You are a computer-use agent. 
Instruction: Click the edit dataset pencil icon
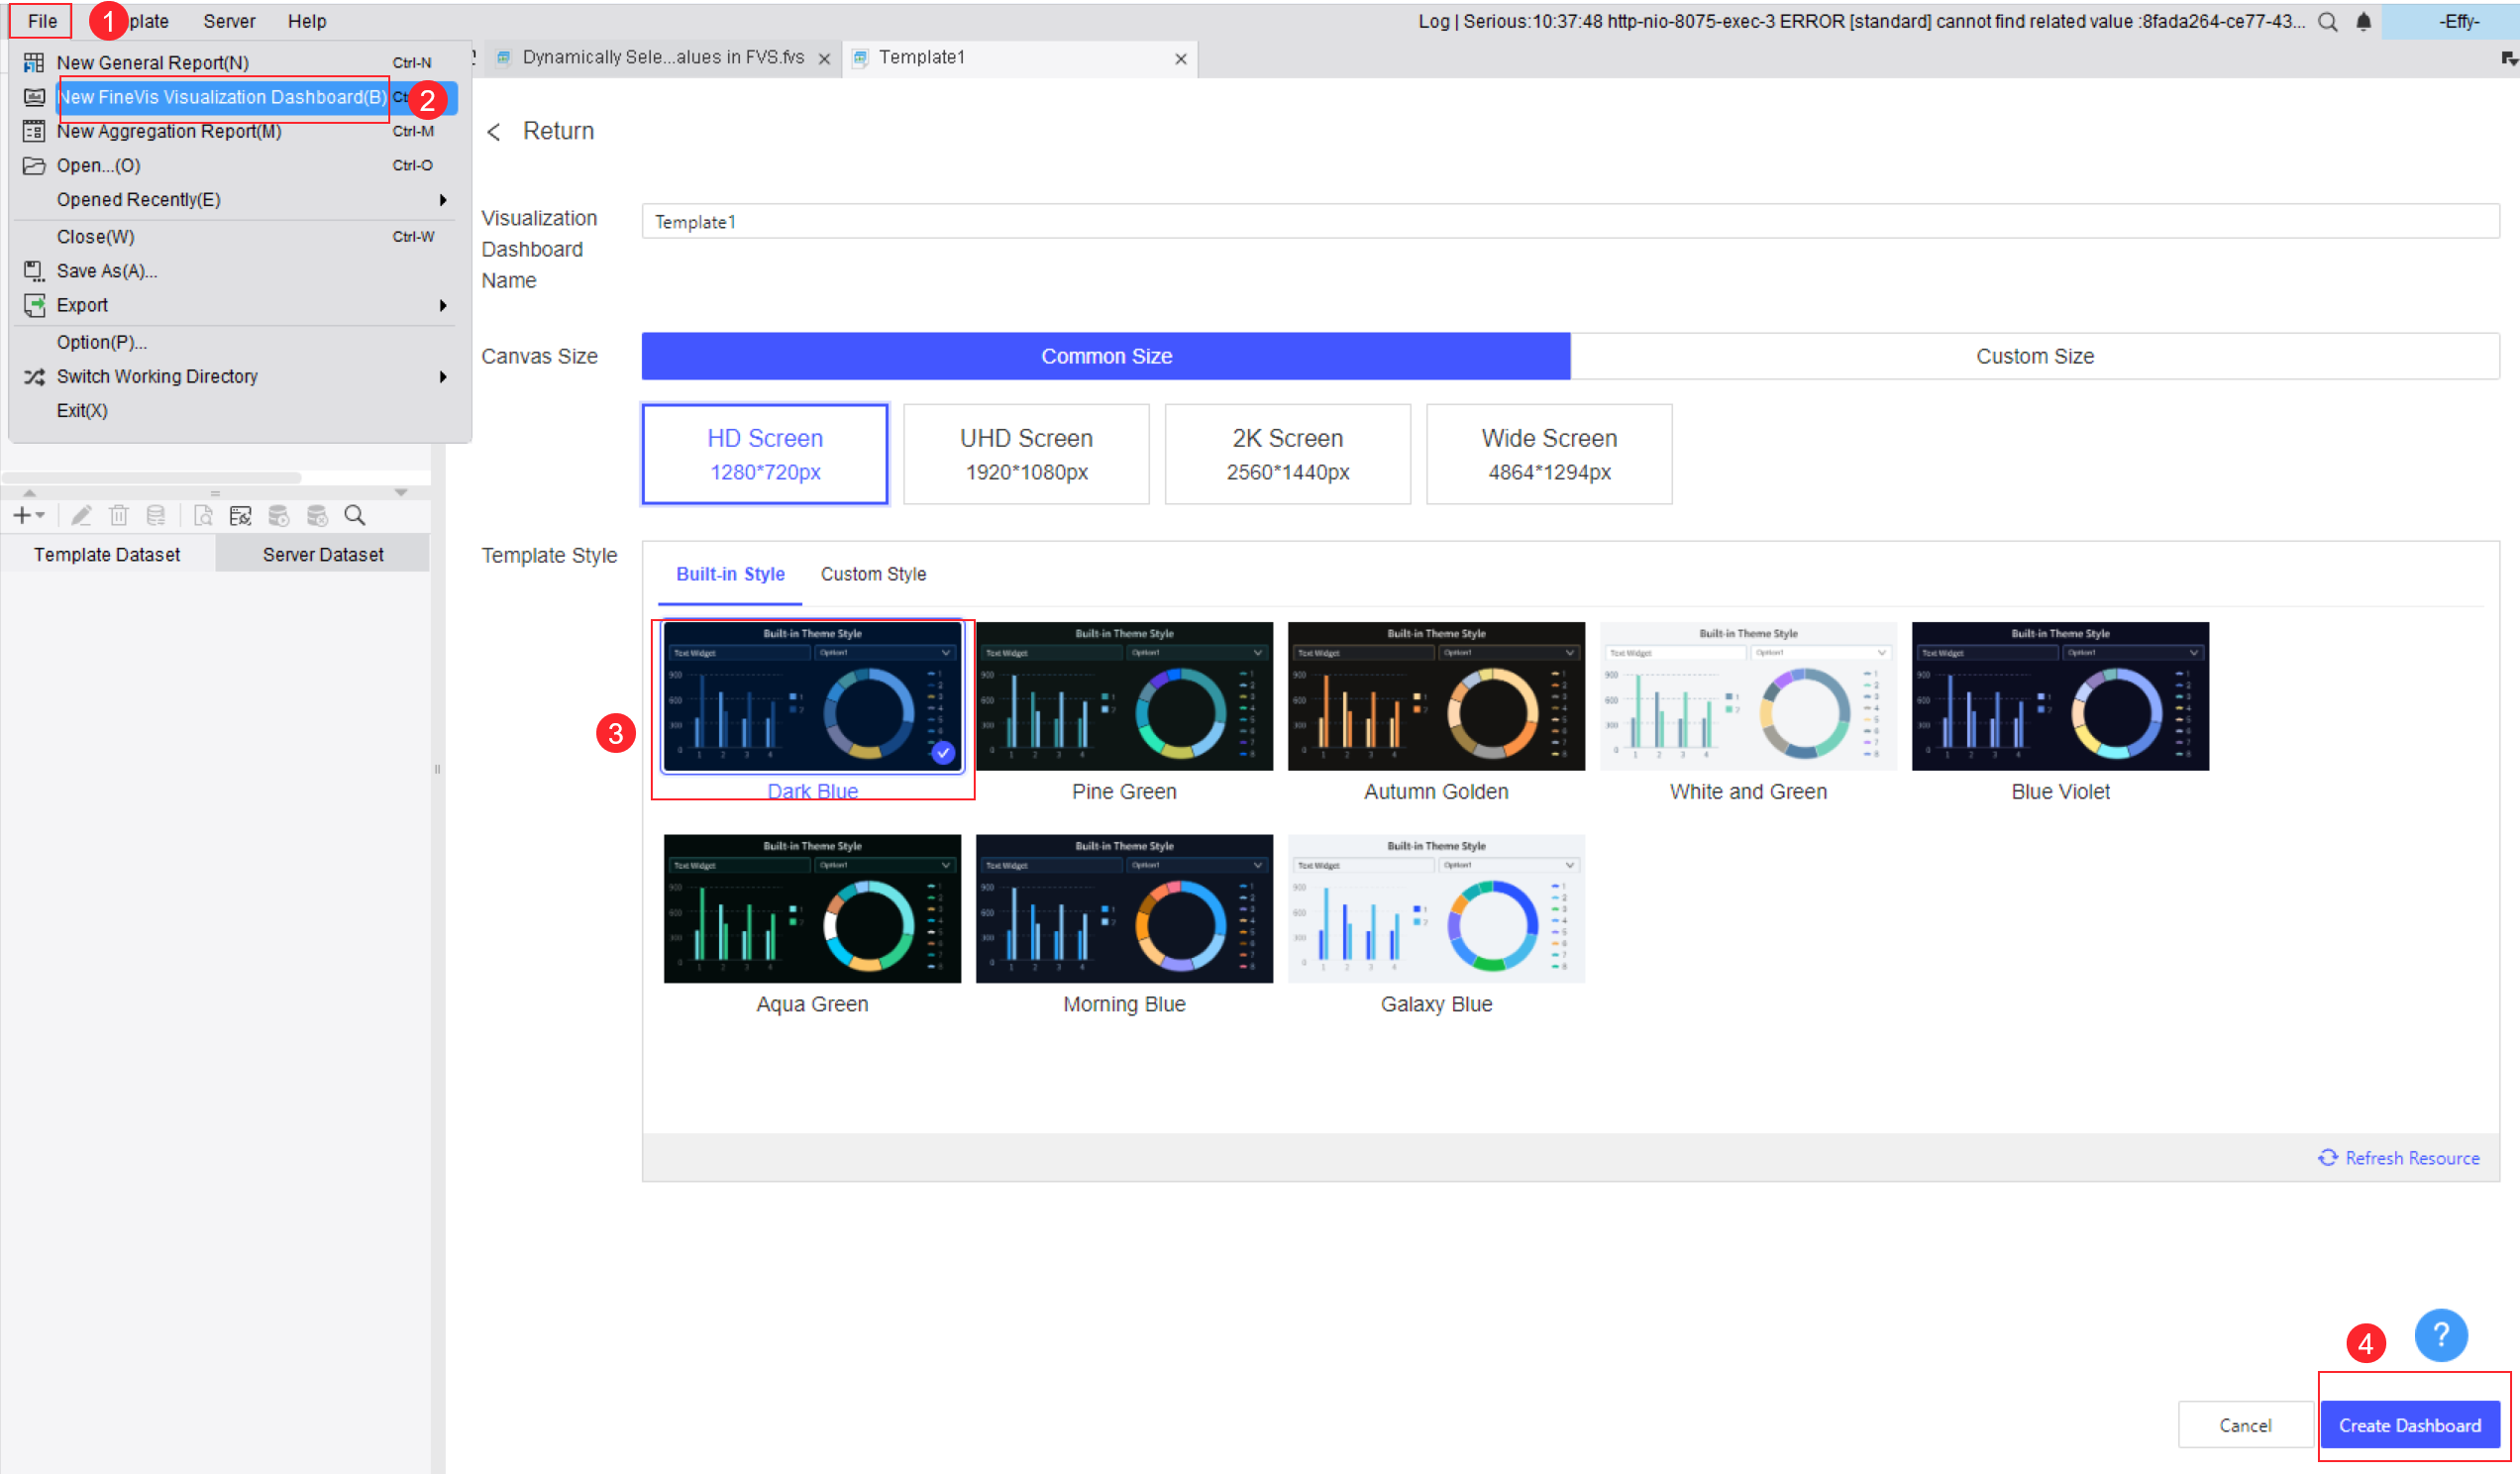81,515
